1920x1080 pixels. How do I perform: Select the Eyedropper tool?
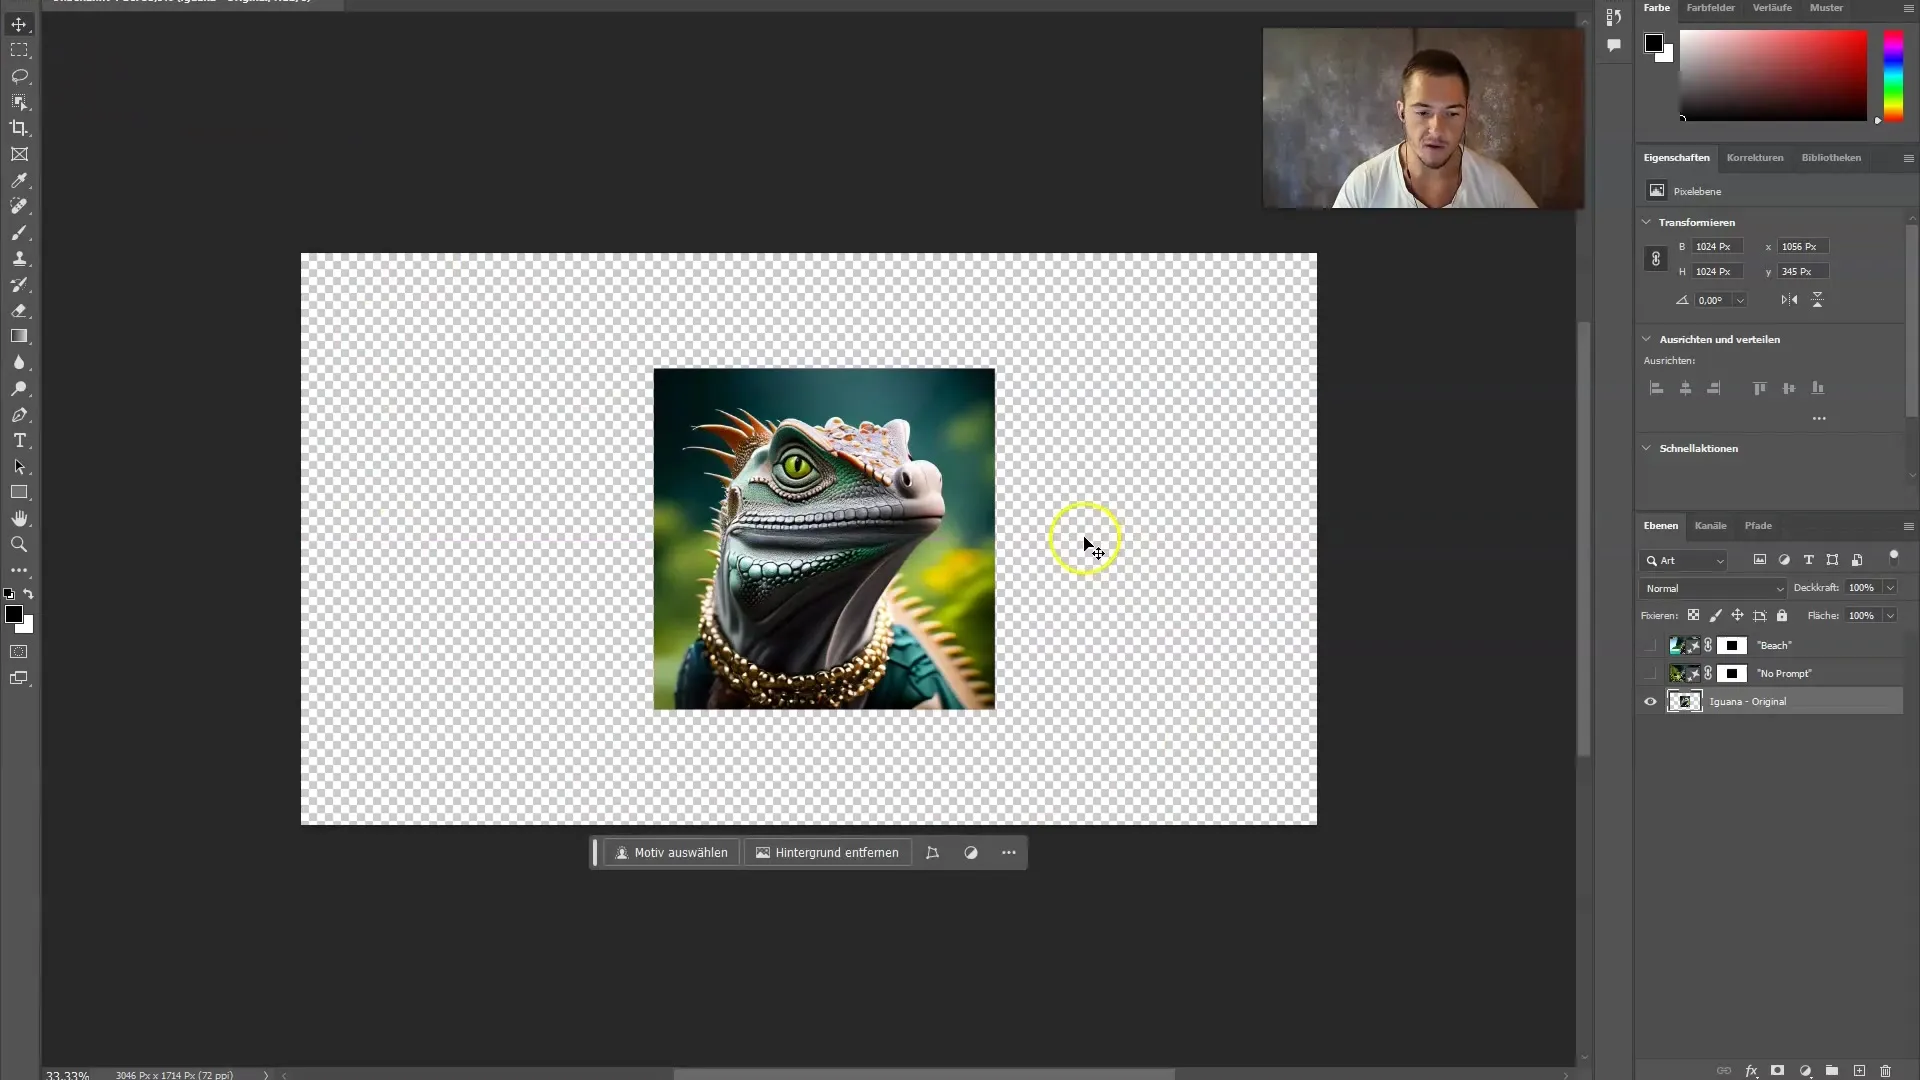click(19, 180)
